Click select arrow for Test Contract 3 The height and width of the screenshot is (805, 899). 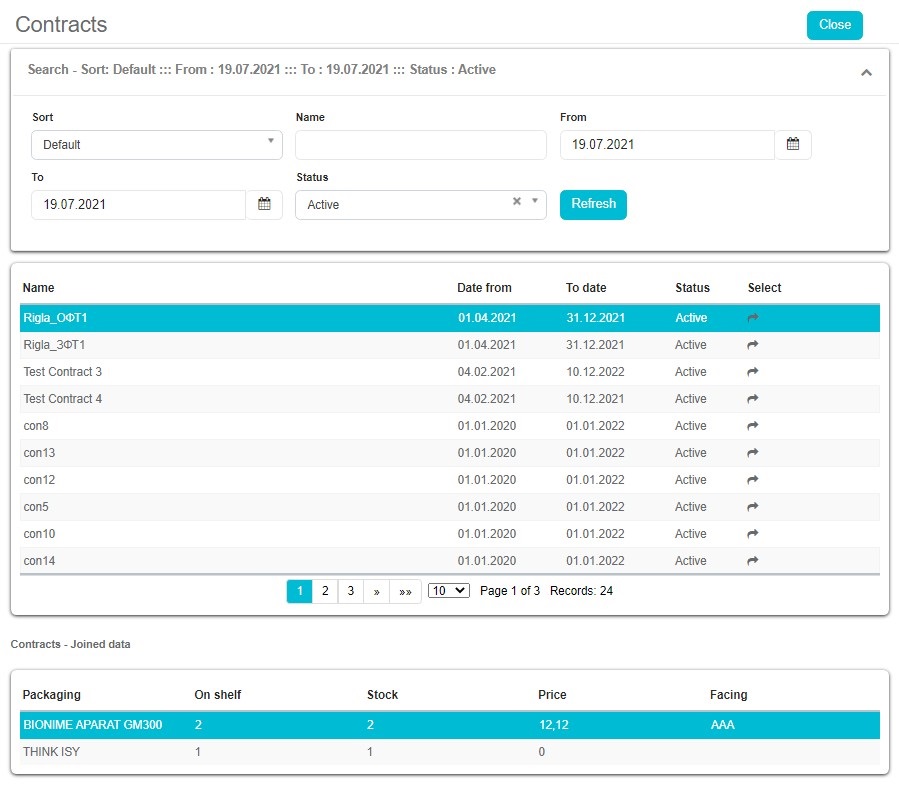753,372
